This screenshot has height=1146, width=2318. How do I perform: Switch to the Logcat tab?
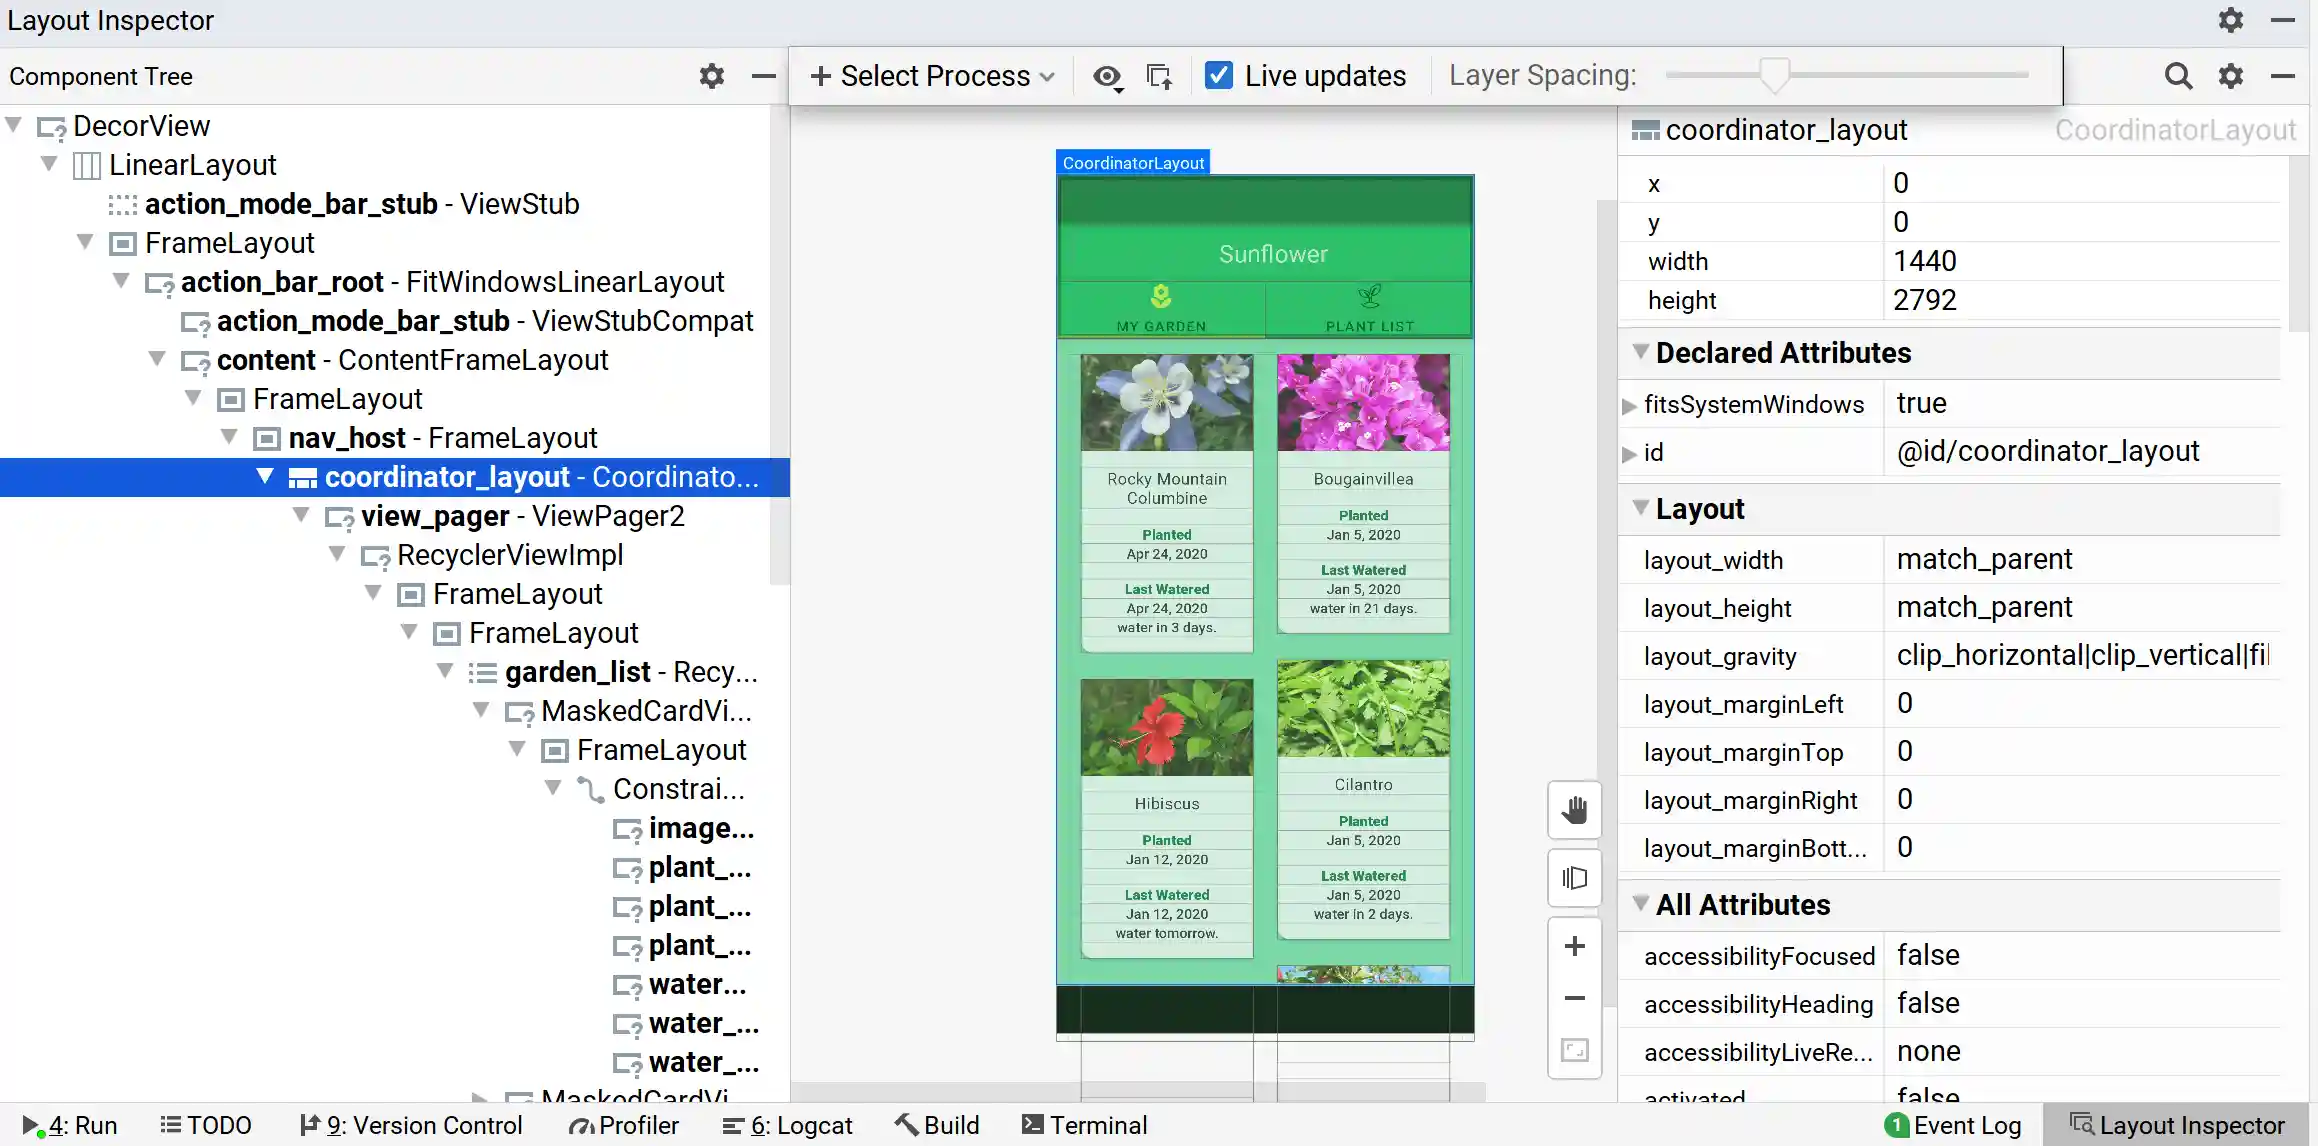(x=788, y=1124)
